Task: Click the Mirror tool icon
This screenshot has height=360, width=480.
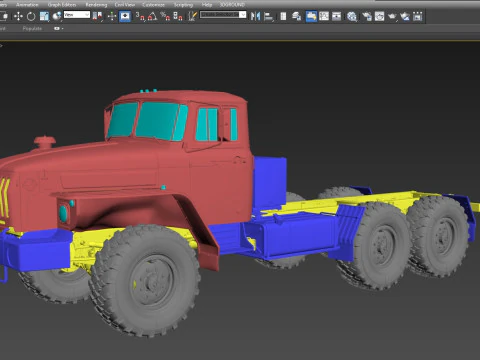Action: pyautogui.click(x=255, y=16)
